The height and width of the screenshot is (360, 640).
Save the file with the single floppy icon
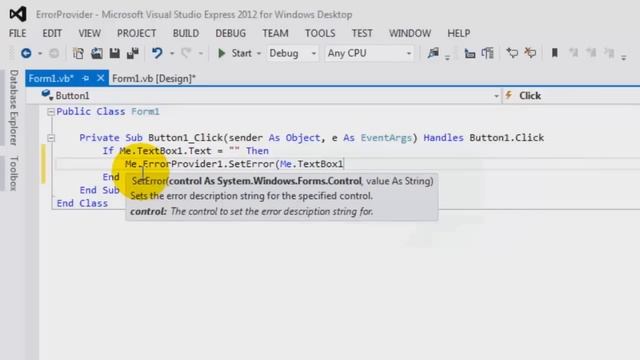point(115,53)
